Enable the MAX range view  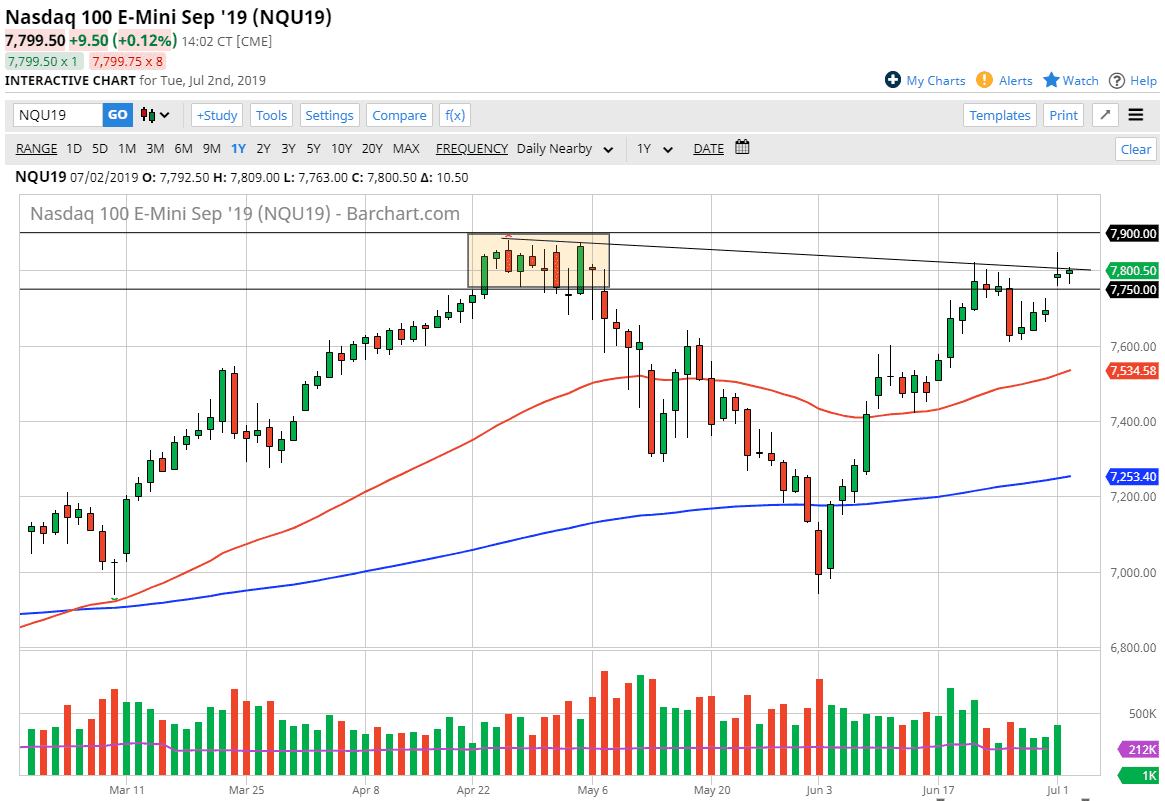tap(407, 148)
